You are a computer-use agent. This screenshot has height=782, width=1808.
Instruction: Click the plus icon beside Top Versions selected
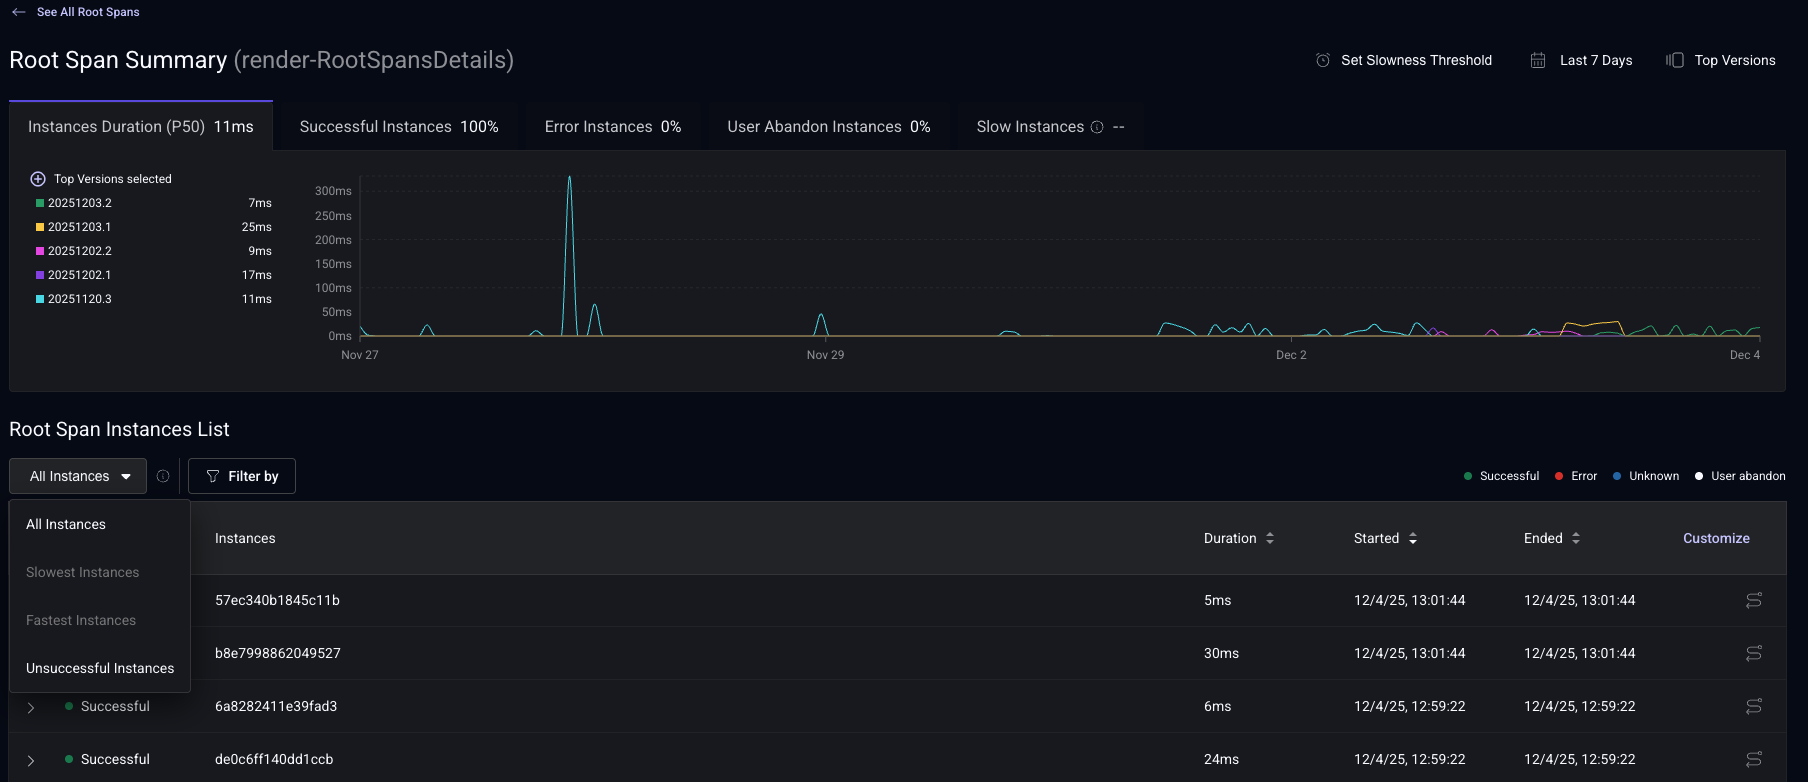pos(38,179)
